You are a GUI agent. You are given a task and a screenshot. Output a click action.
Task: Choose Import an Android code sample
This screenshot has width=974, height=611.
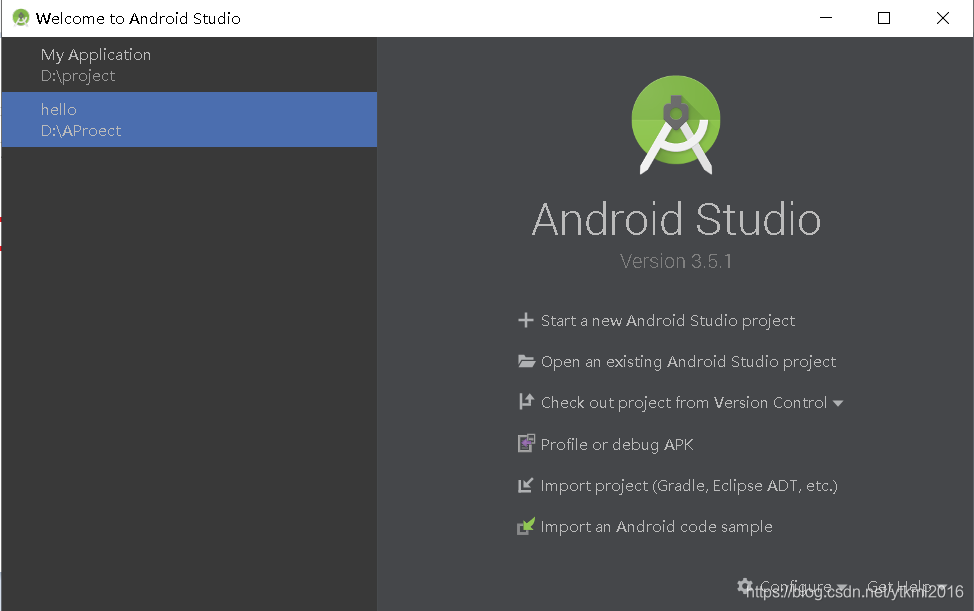656,526
